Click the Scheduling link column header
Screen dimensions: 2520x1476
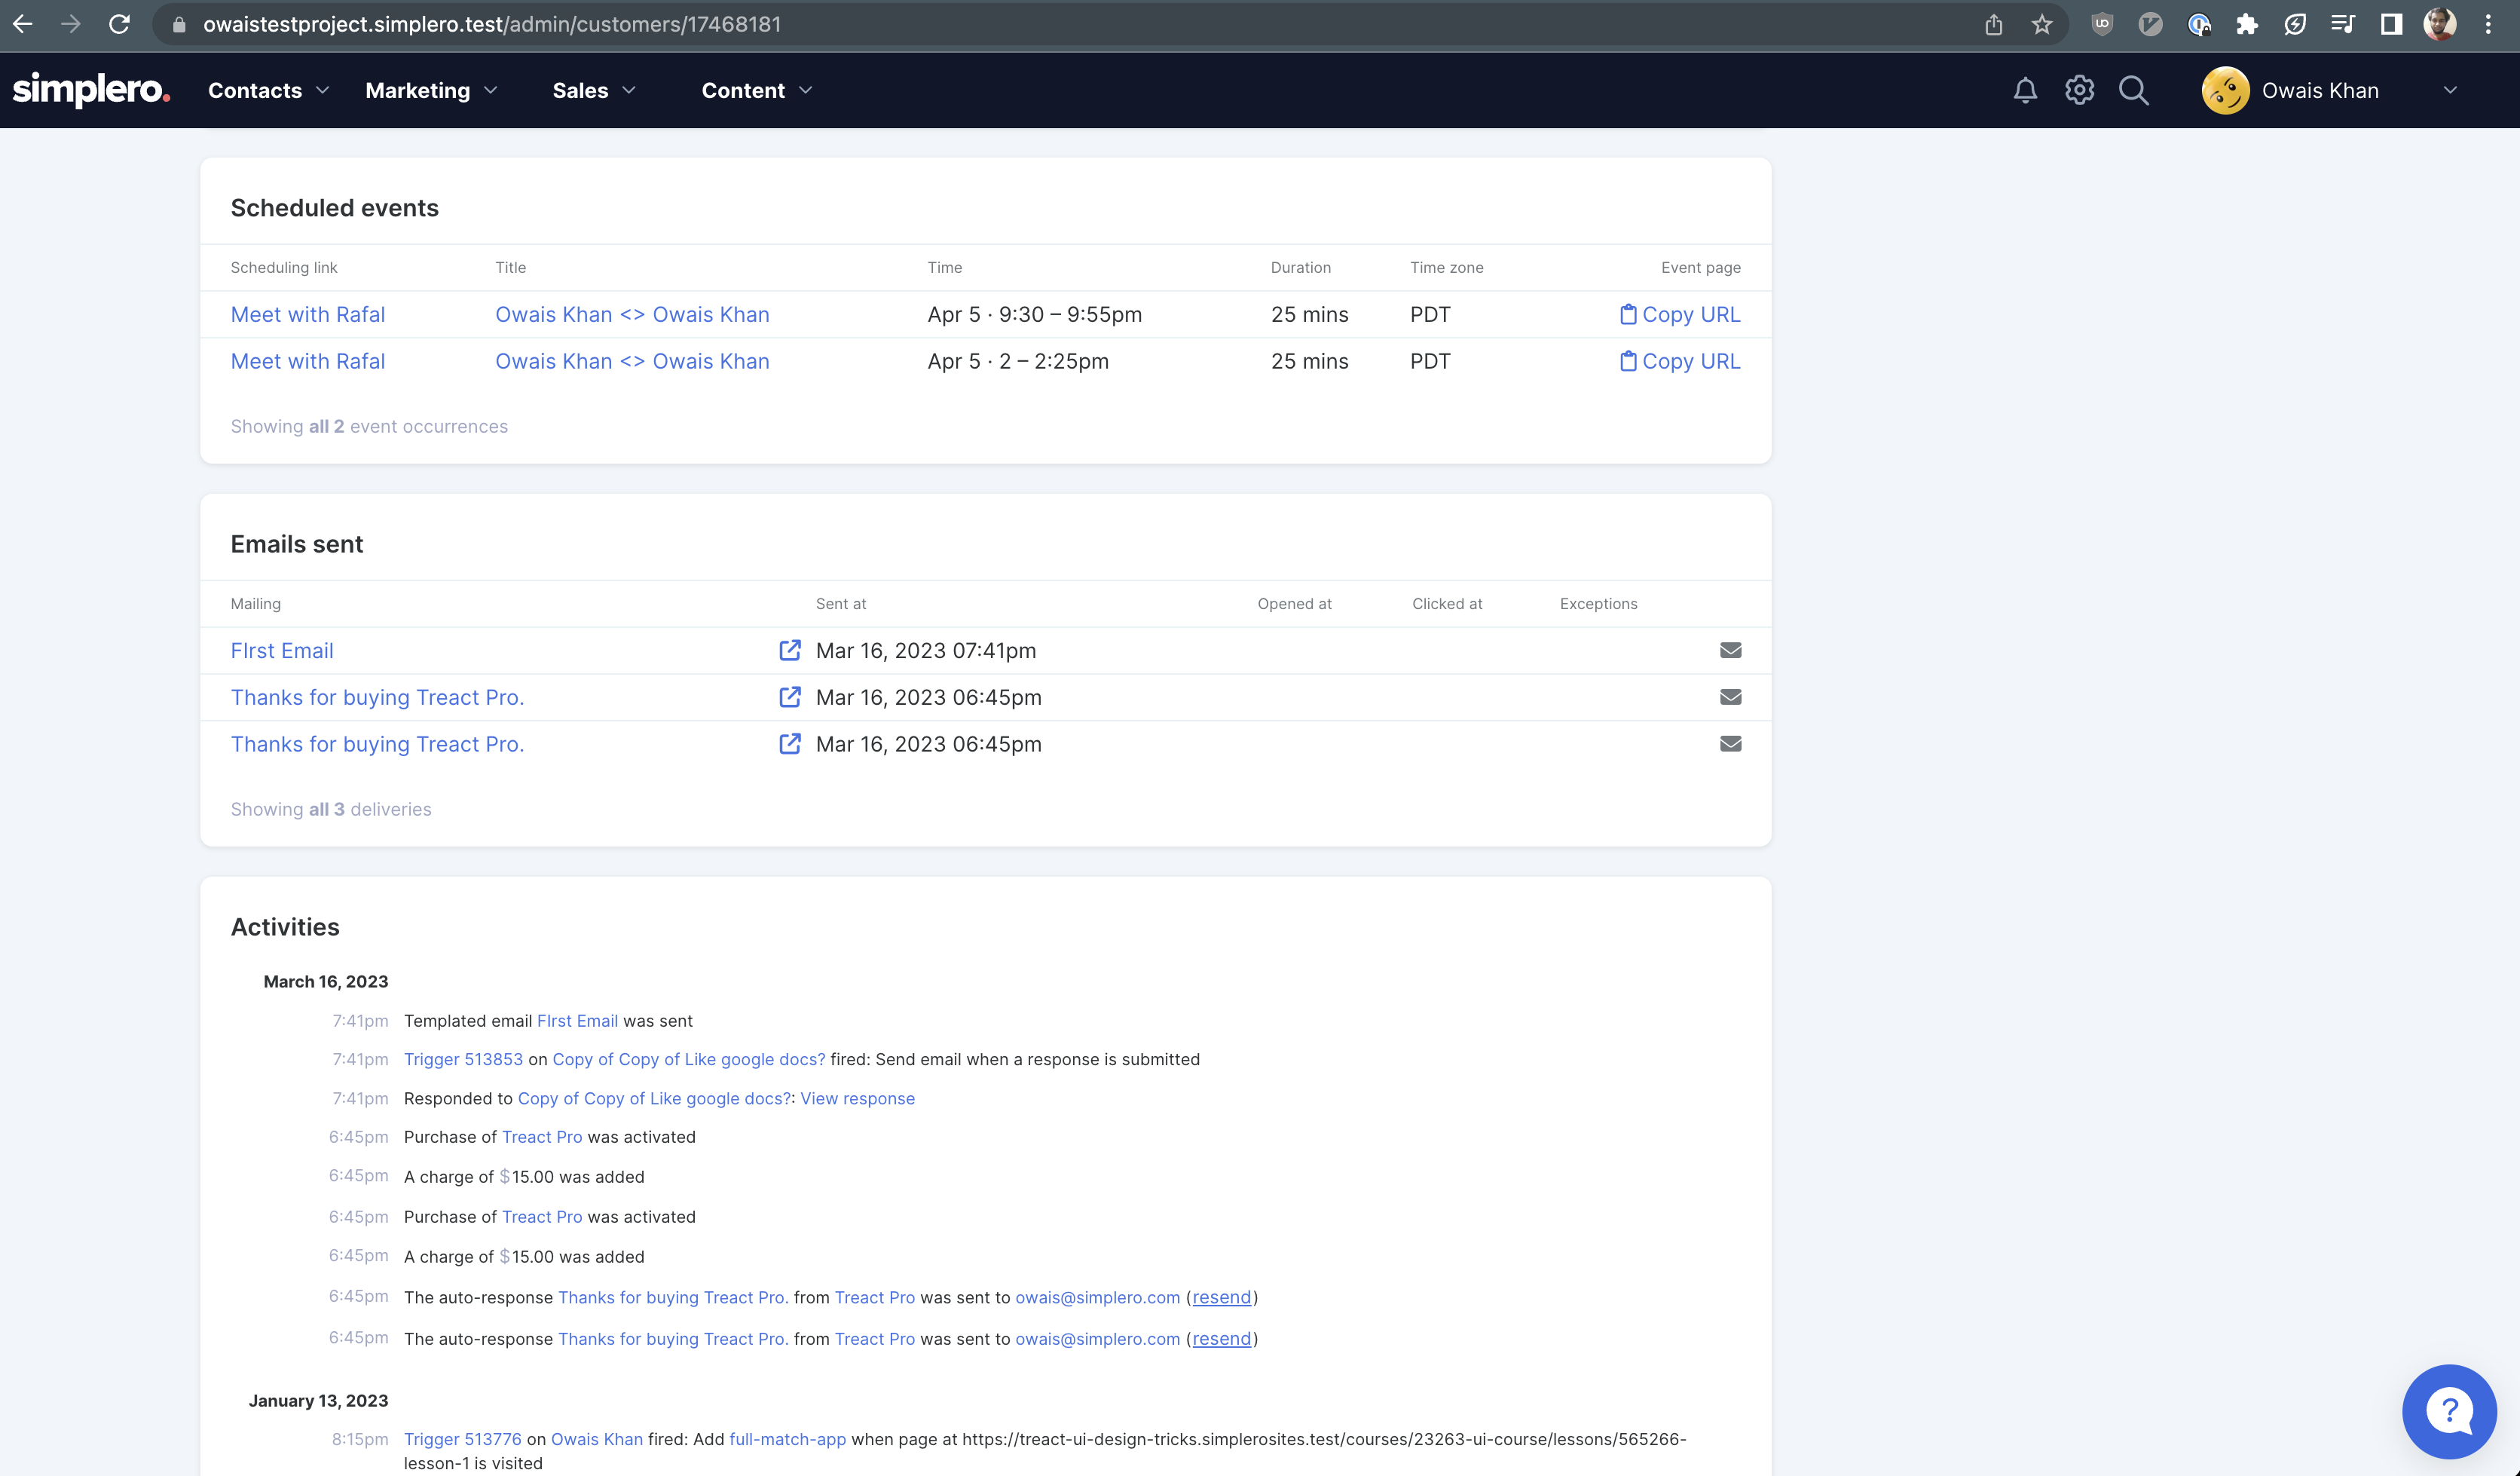(284, 267)
